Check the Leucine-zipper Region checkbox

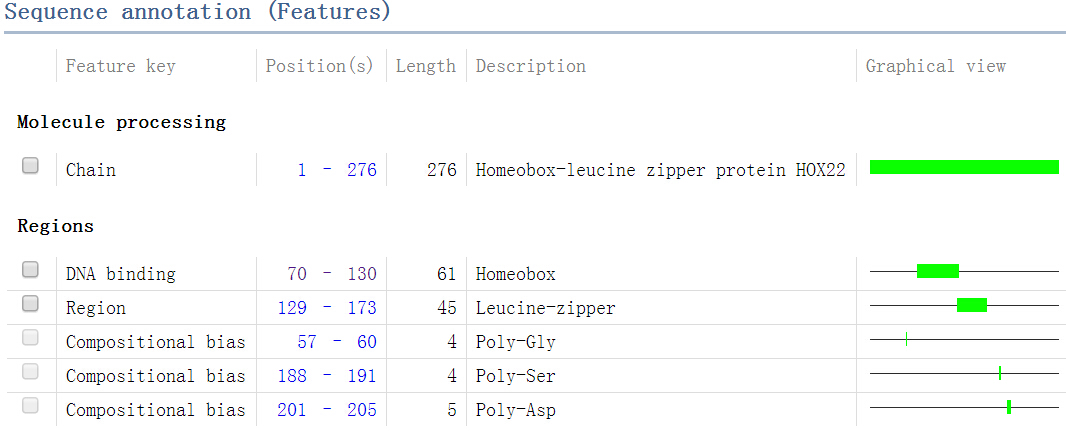tap(30, 303)
